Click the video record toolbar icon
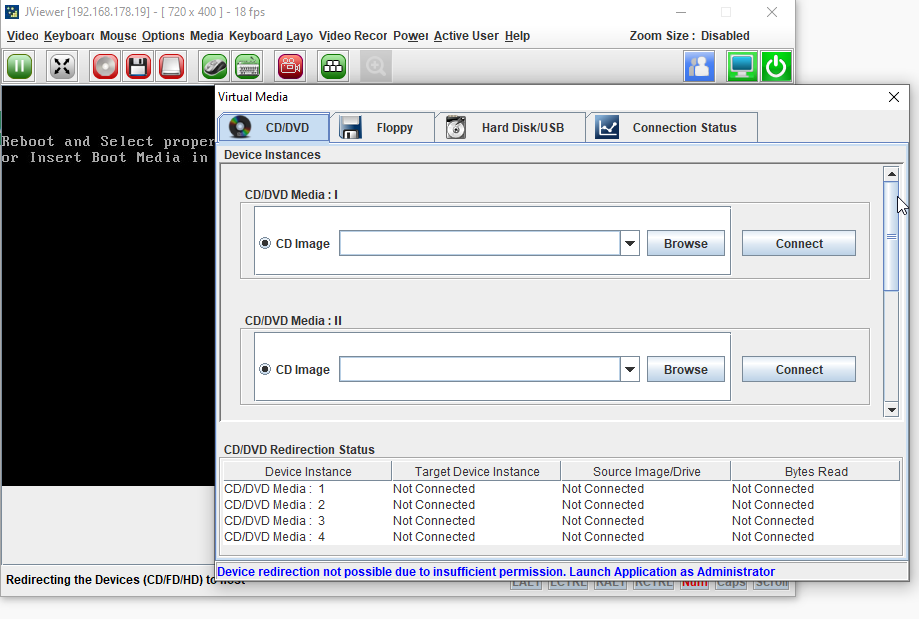919x619 pixels. coord(291,67)
